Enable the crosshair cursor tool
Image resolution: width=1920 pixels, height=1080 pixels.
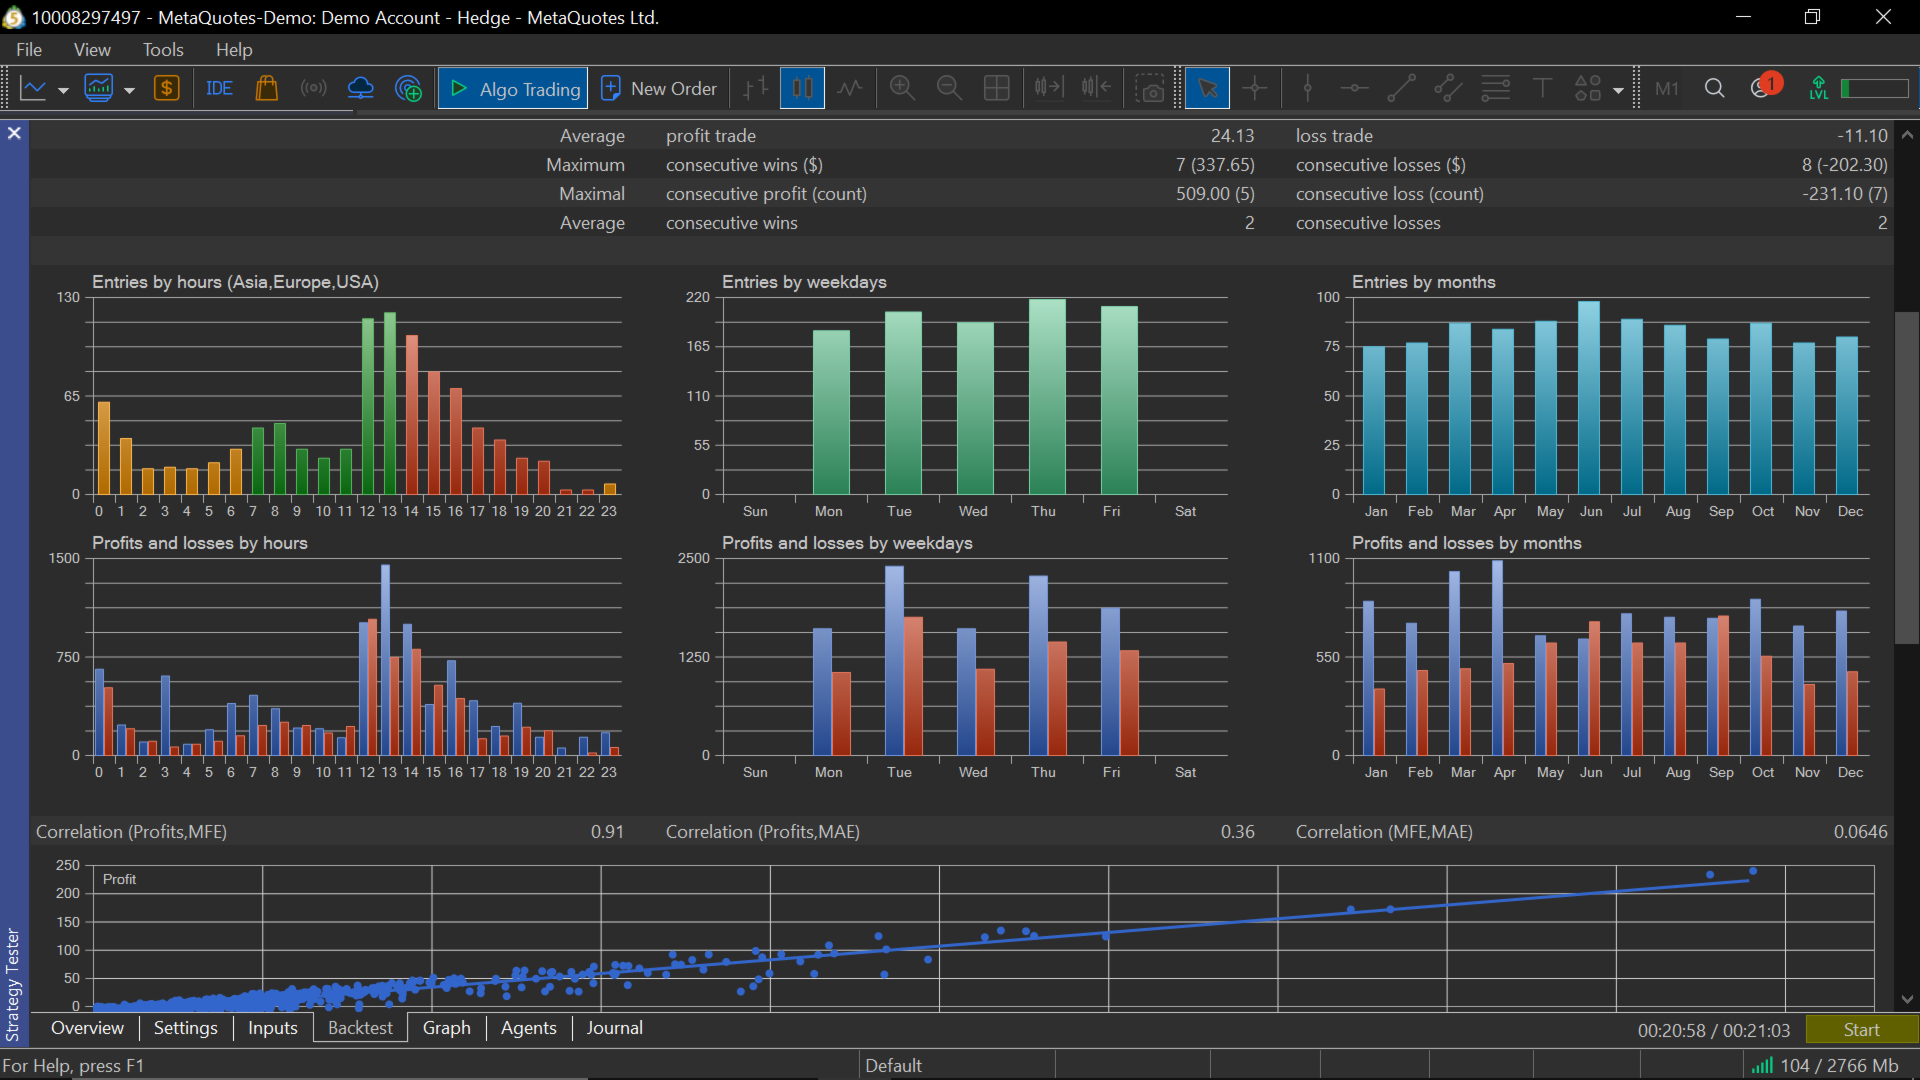(x=1254, y=89)
